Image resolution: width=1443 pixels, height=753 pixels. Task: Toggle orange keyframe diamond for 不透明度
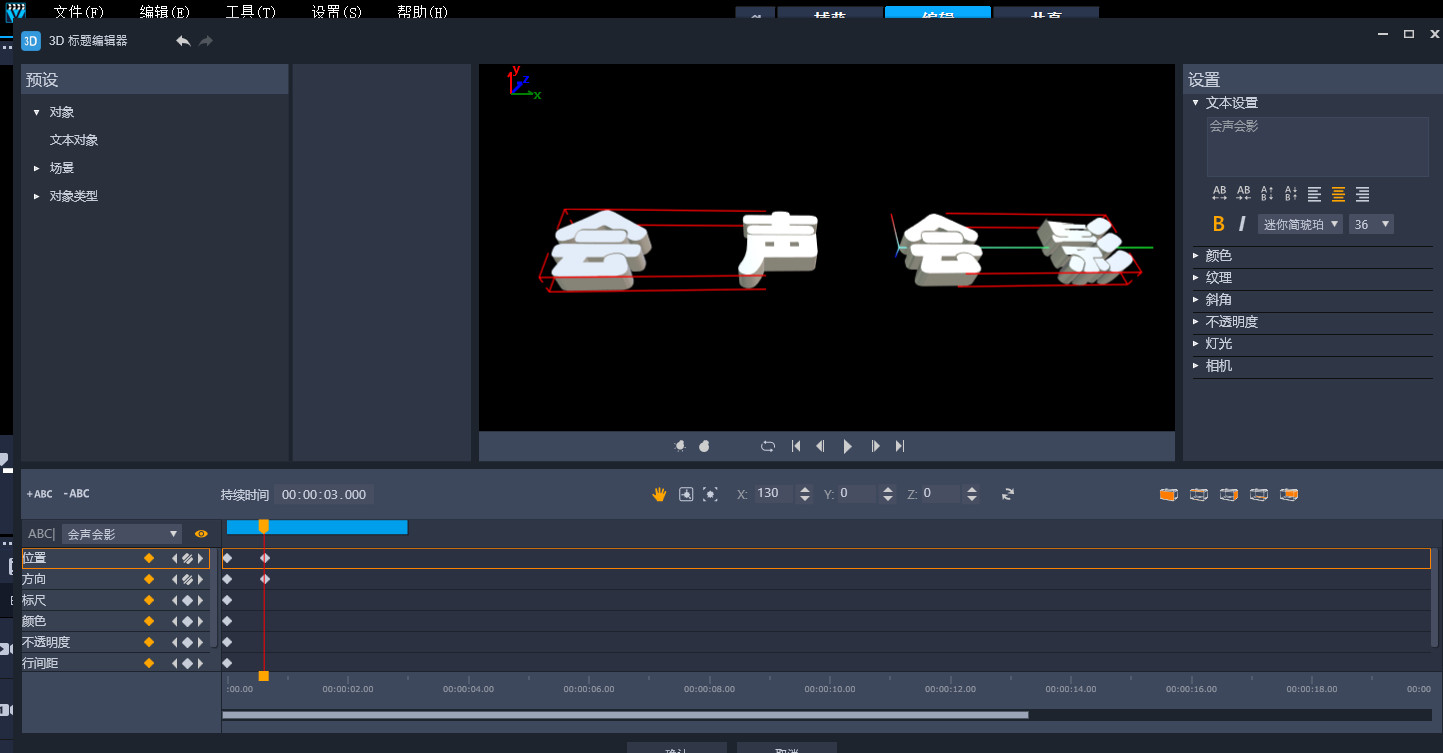[149, 642]
